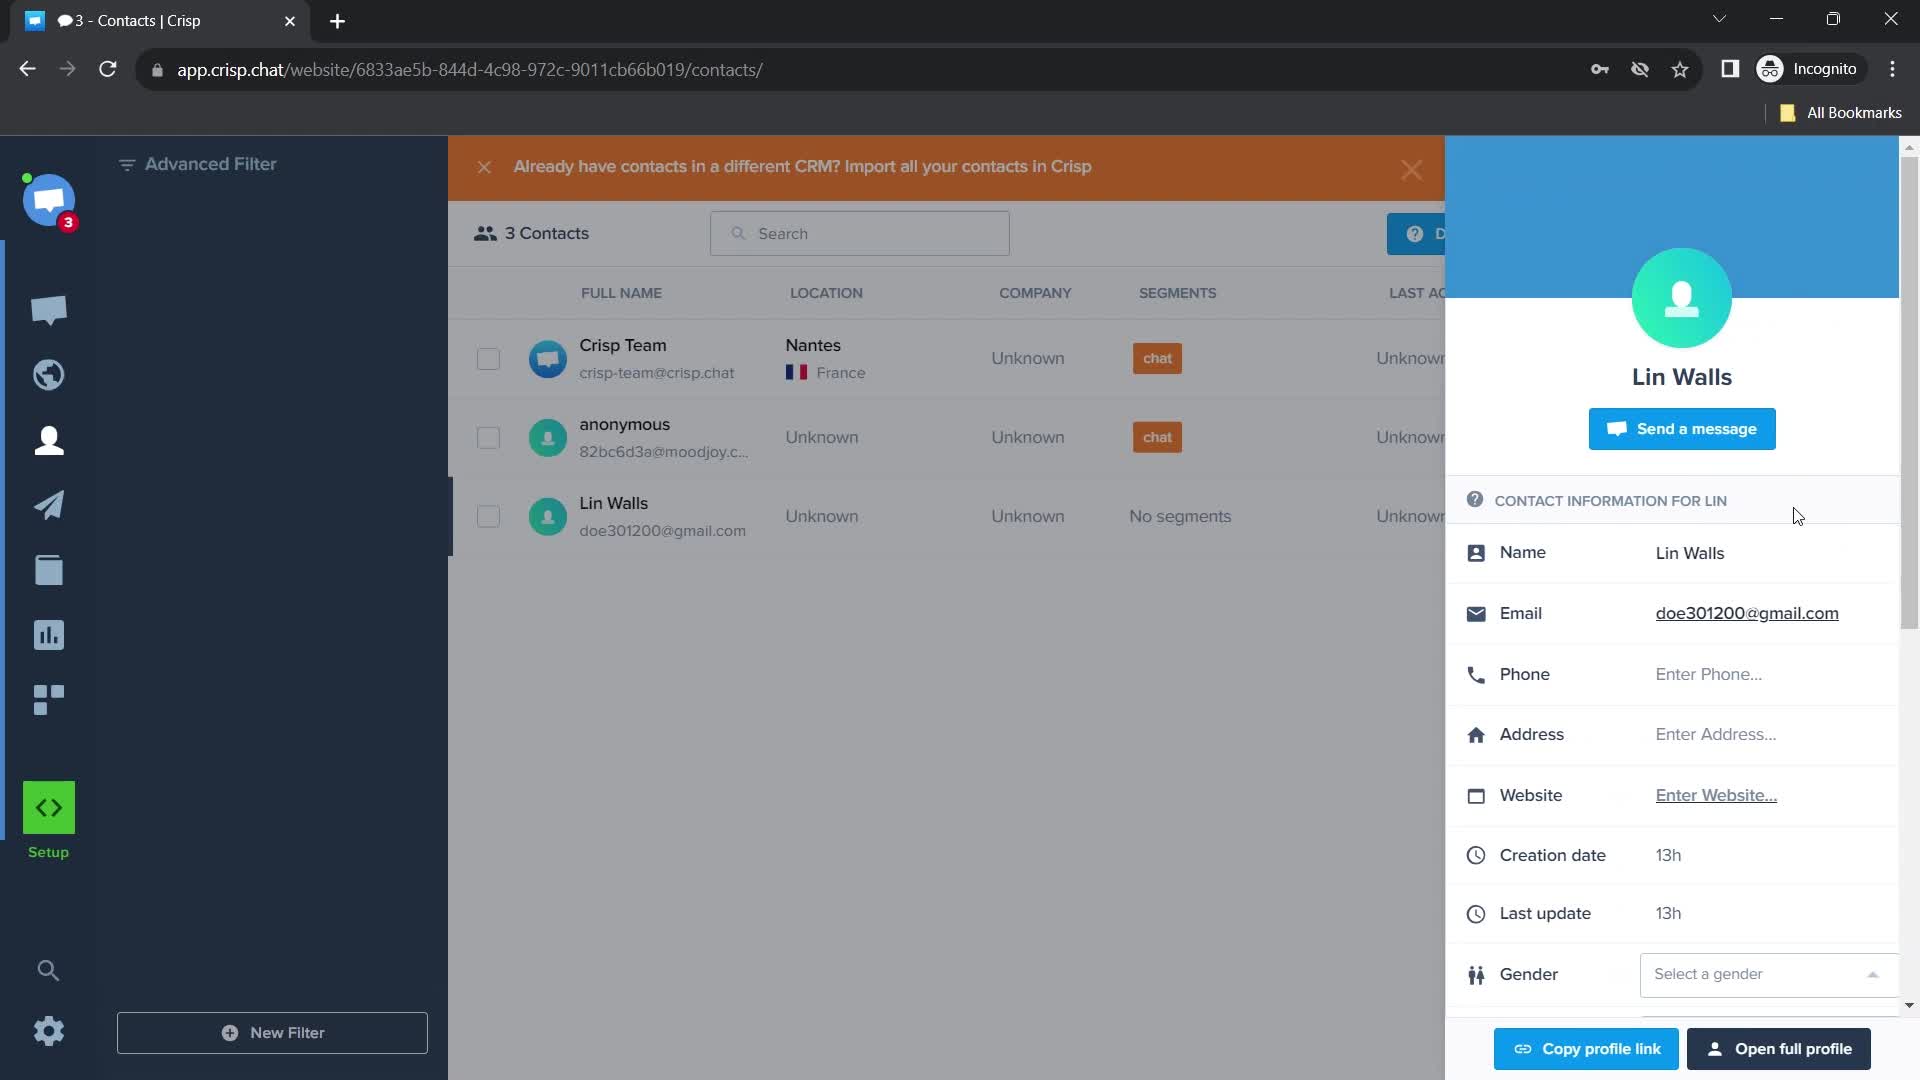Image resolution: width=1920 pixels, height=1080 pixels.
Task: Click the Send a message button
Action: 1682,429
